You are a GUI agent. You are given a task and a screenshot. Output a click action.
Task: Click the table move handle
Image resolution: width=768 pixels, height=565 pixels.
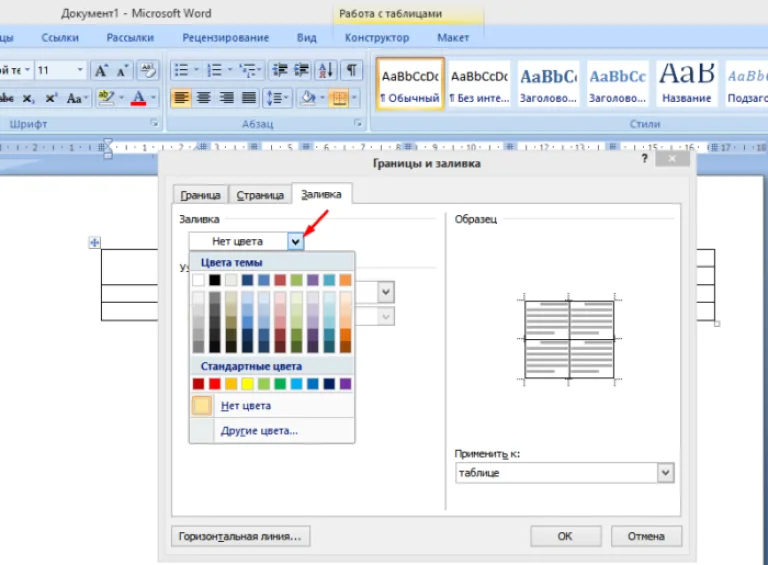click(95, 242)
